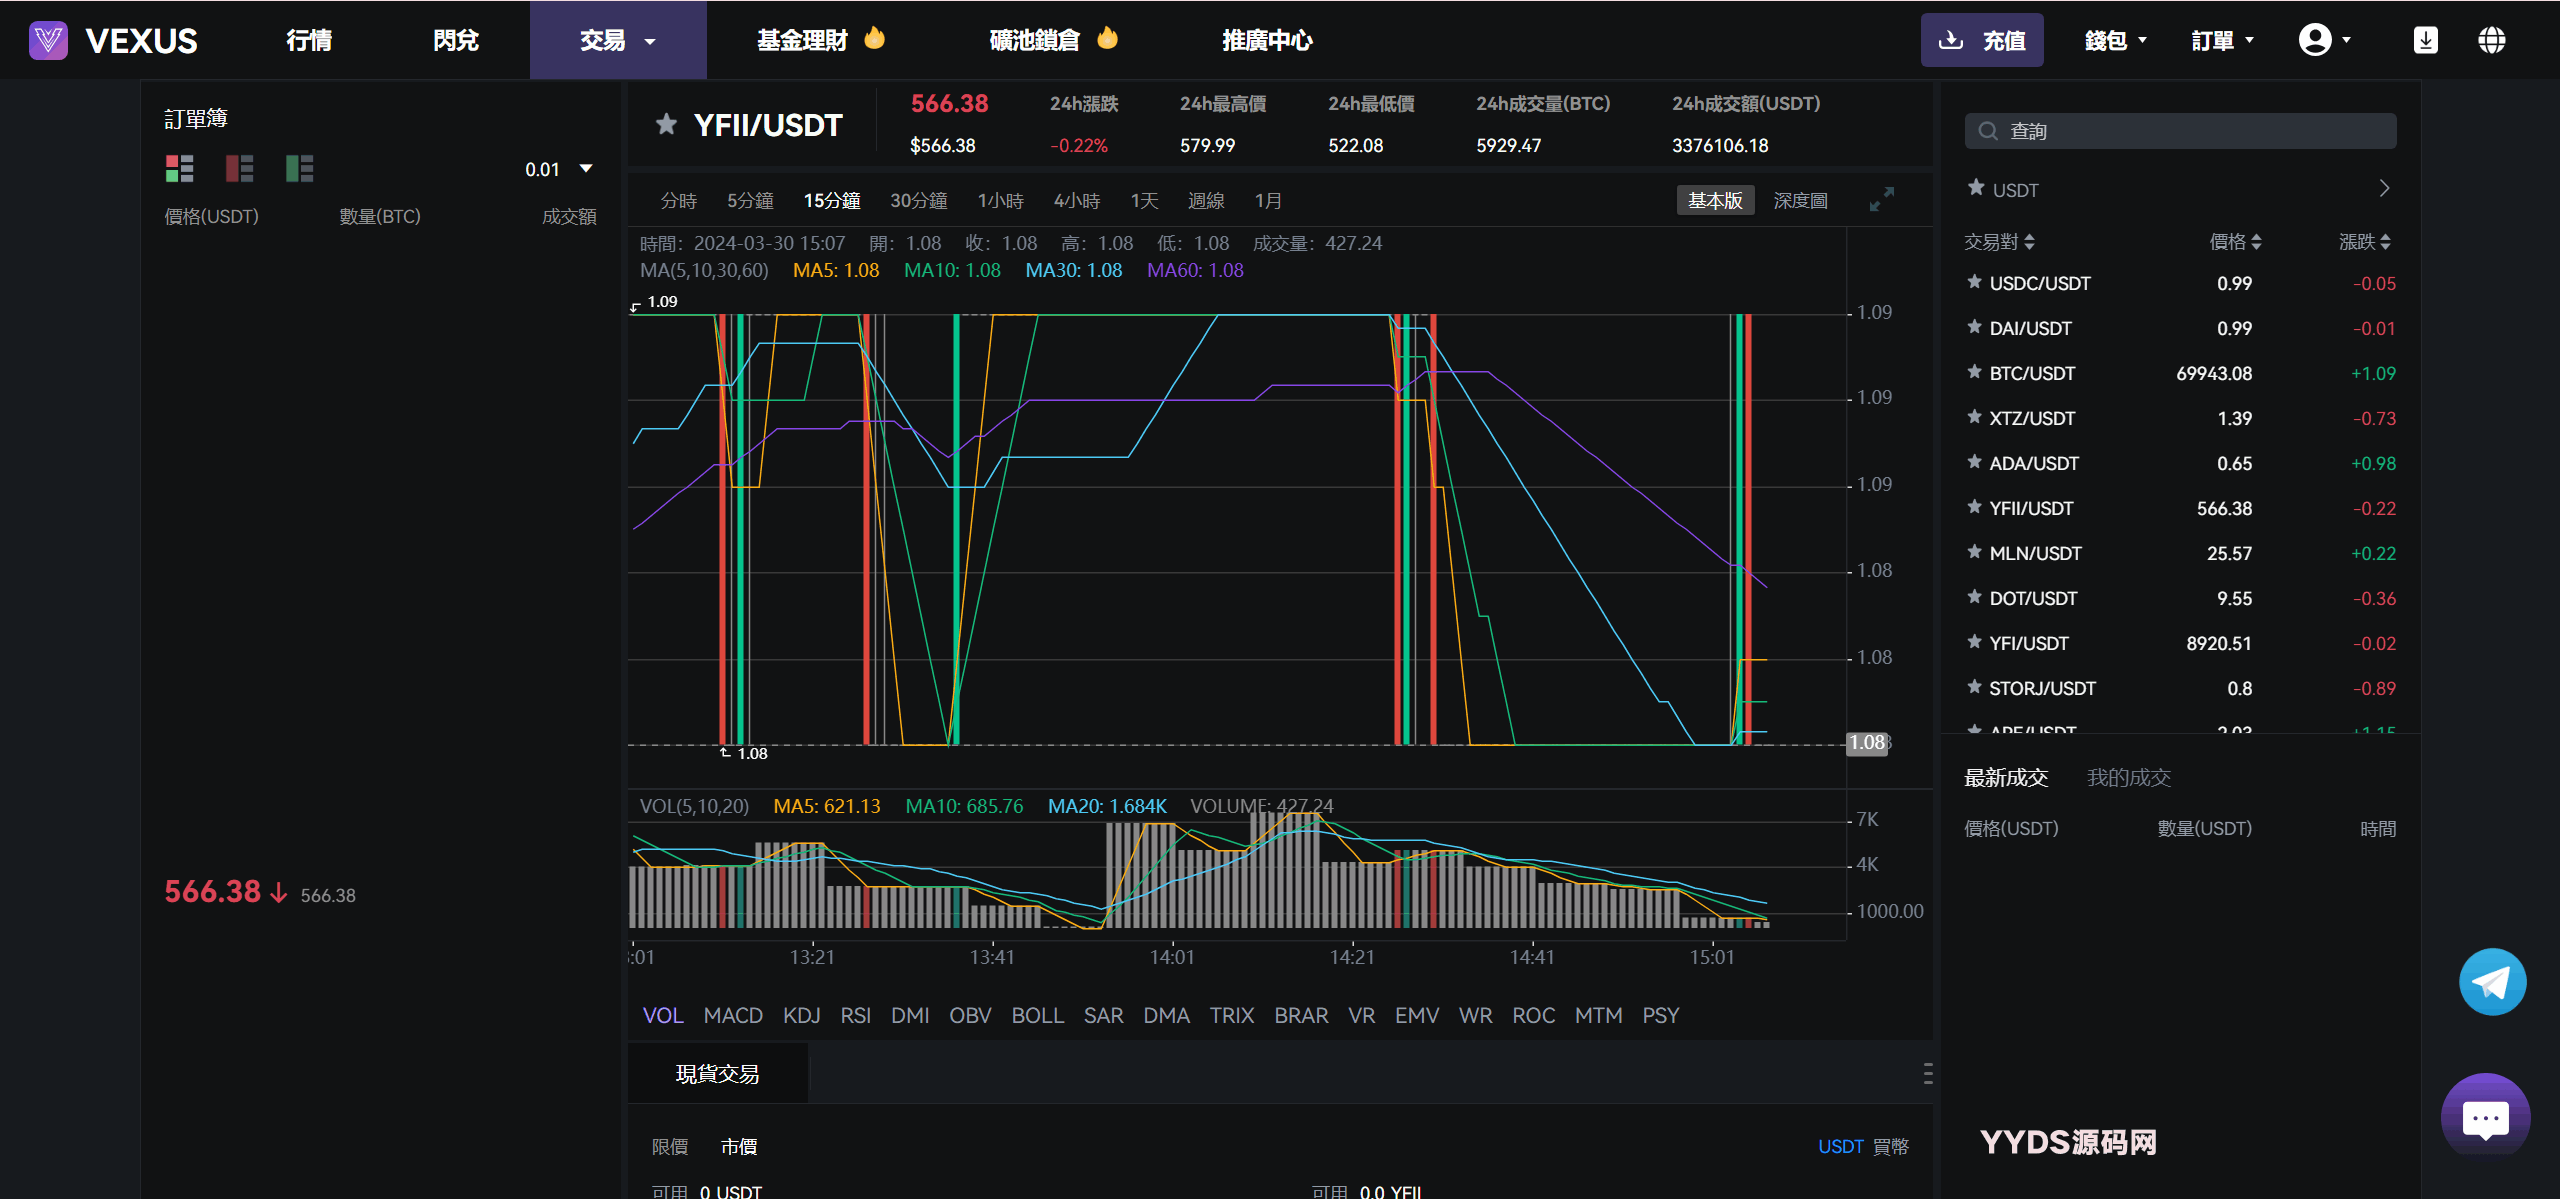Image resolution: width=2560 pixels, height=1199 pixels.
Task: Click the 查詢 search input field
Action: click(x=2180, y=131)
